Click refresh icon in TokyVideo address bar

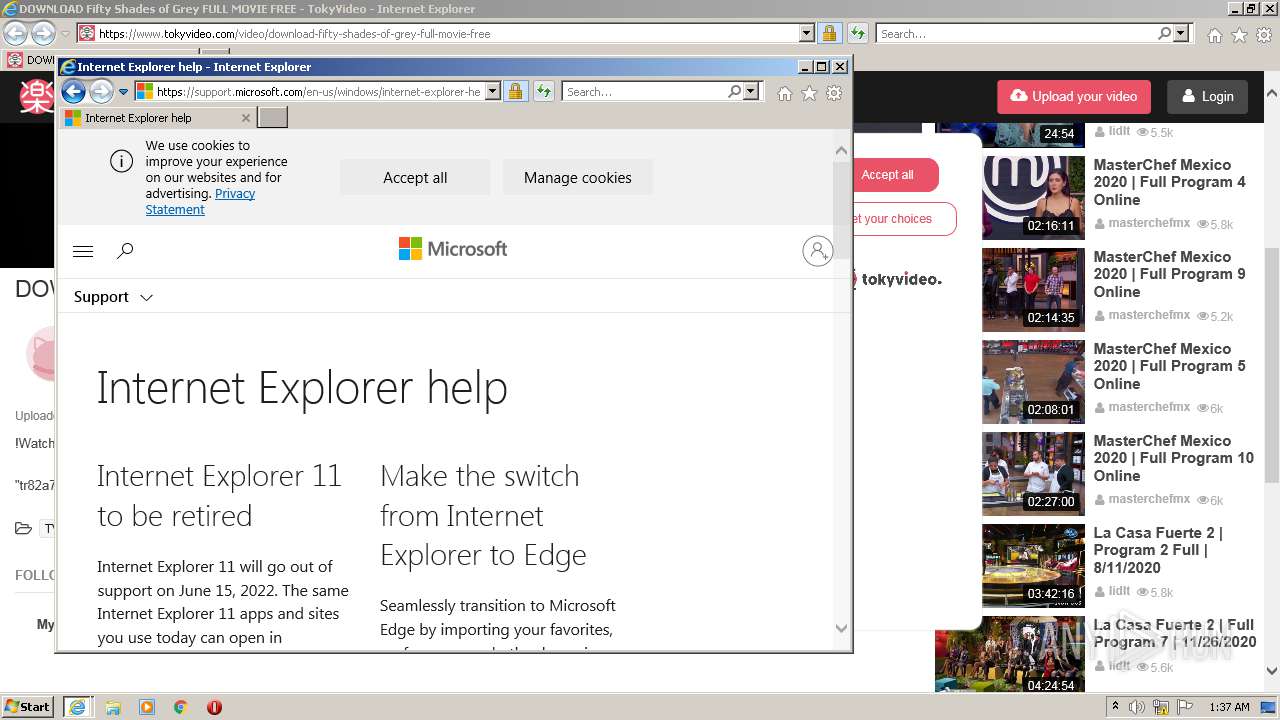(857, 33)
